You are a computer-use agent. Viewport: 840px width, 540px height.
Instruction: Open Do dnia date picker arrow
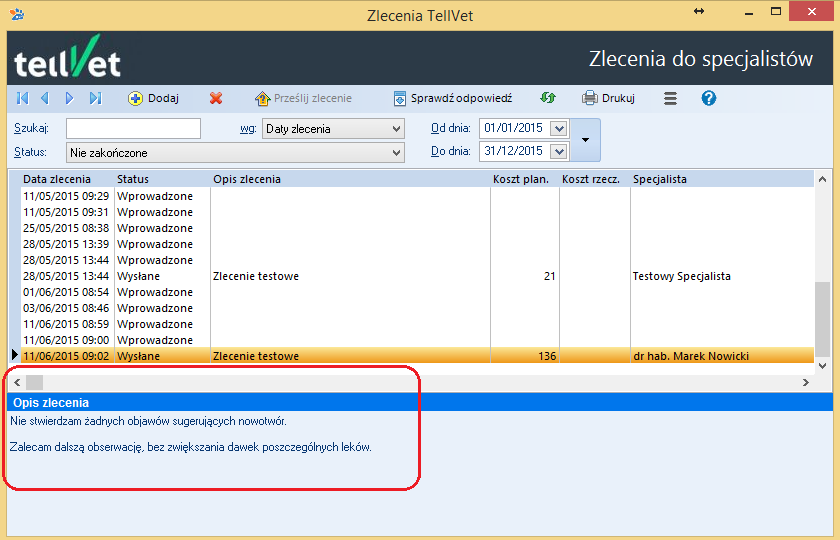pyautogui.click(x=558, y=152)
